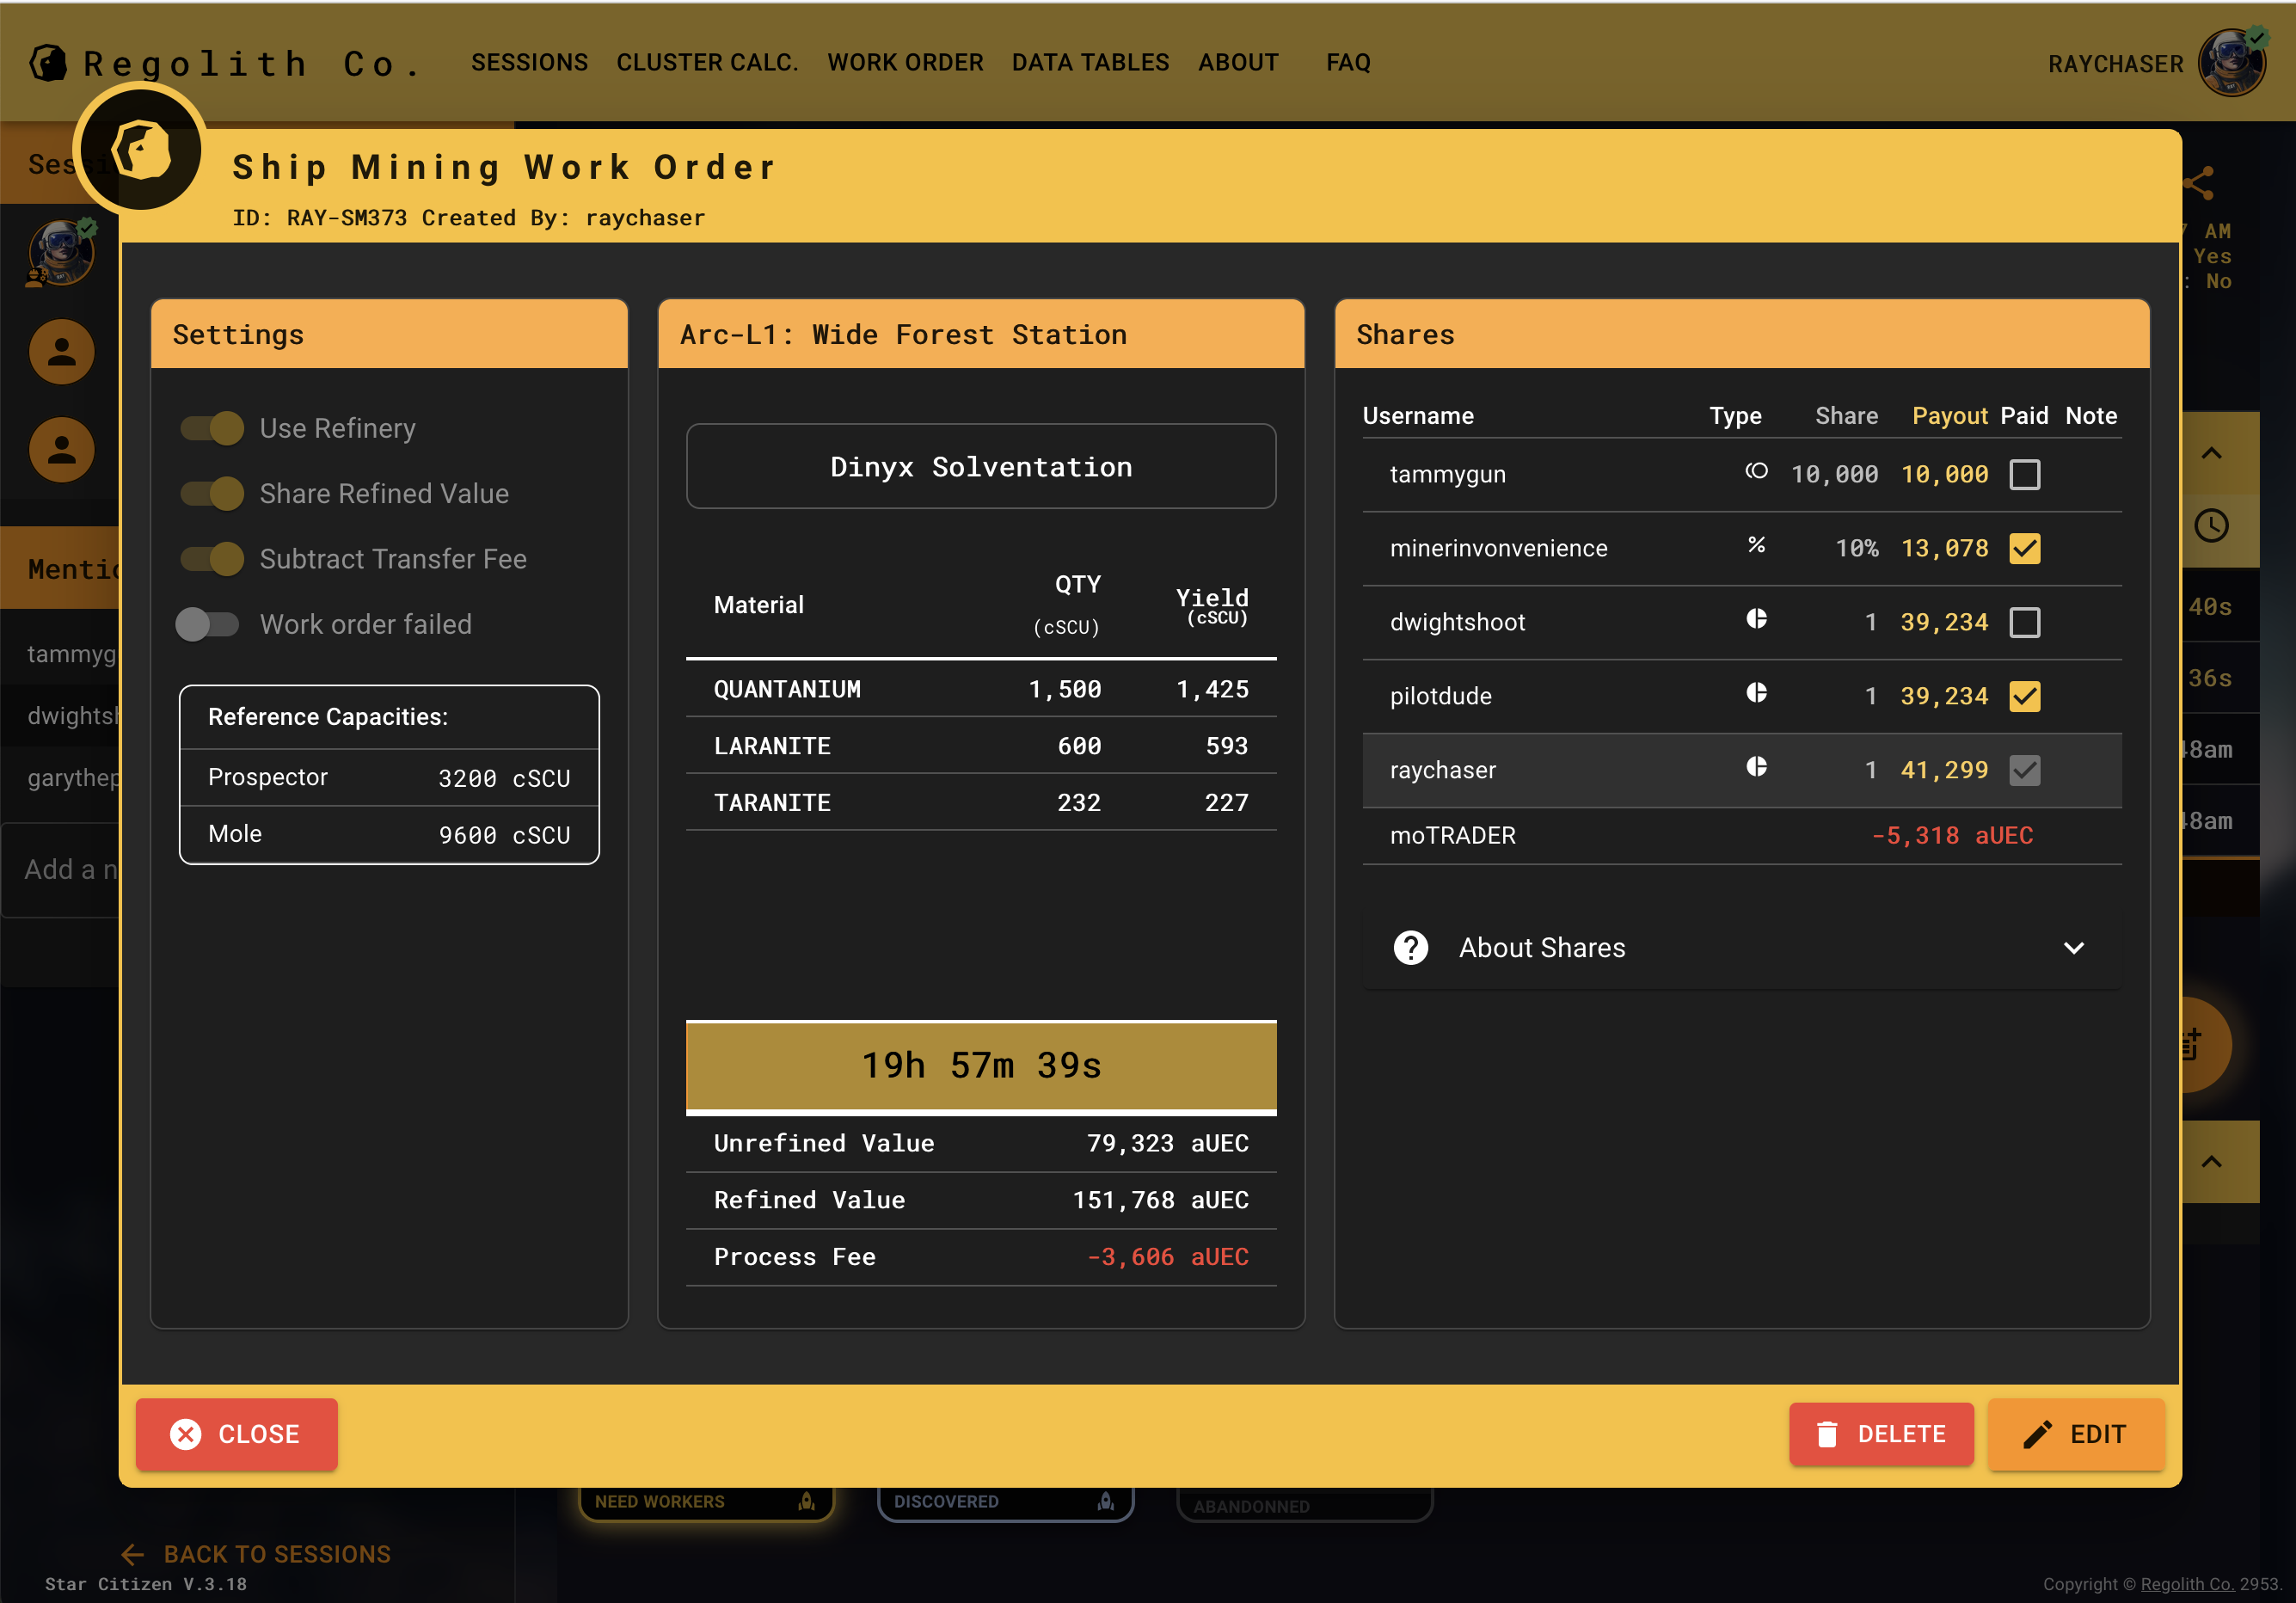Disable the Use Refinery toggle

point(211,427)
